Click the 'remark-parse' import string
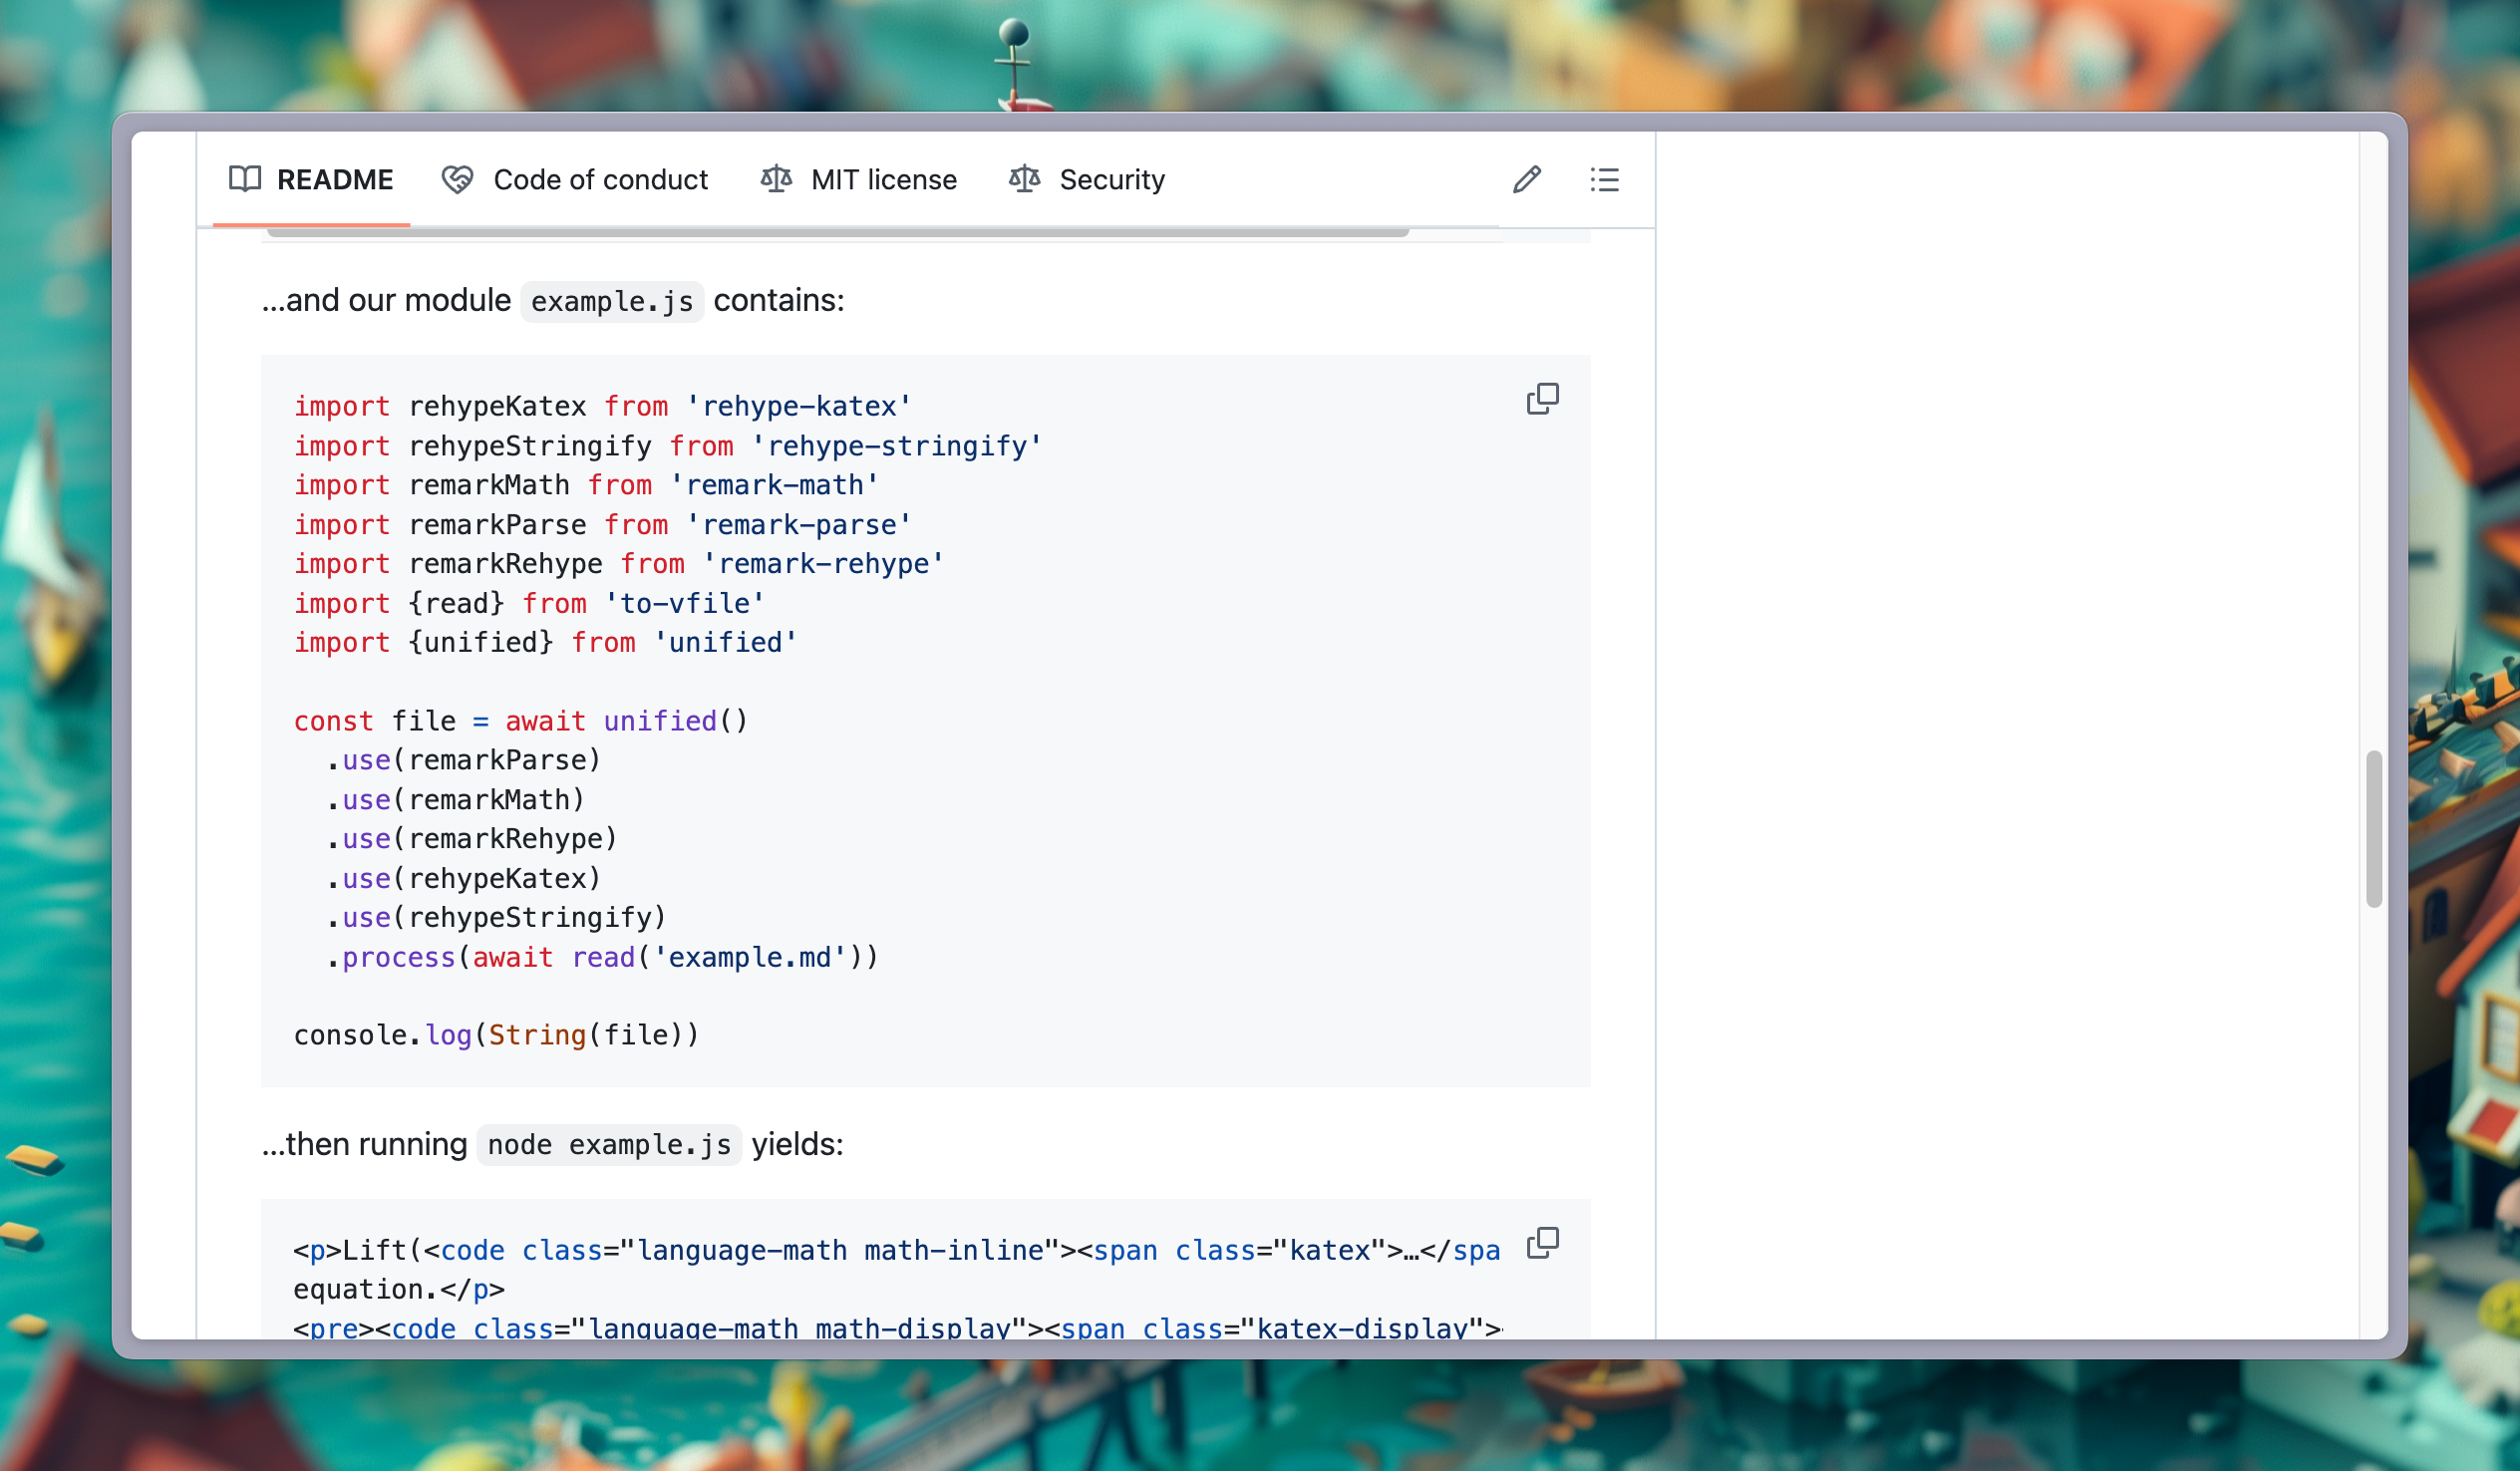 coord(799,525)
